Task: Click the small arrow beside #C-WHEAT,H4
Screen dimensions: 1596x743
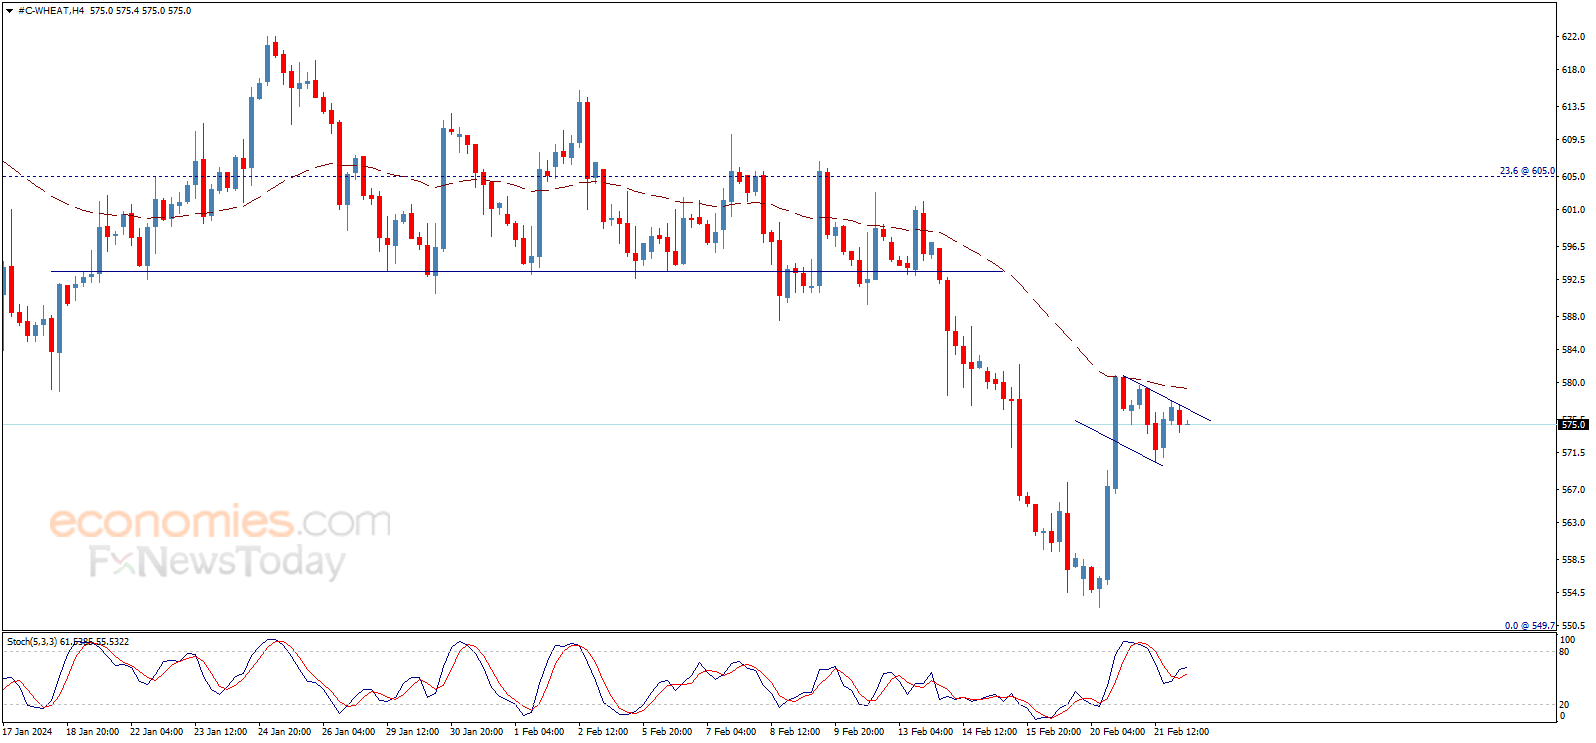Action: pos(10,11)
